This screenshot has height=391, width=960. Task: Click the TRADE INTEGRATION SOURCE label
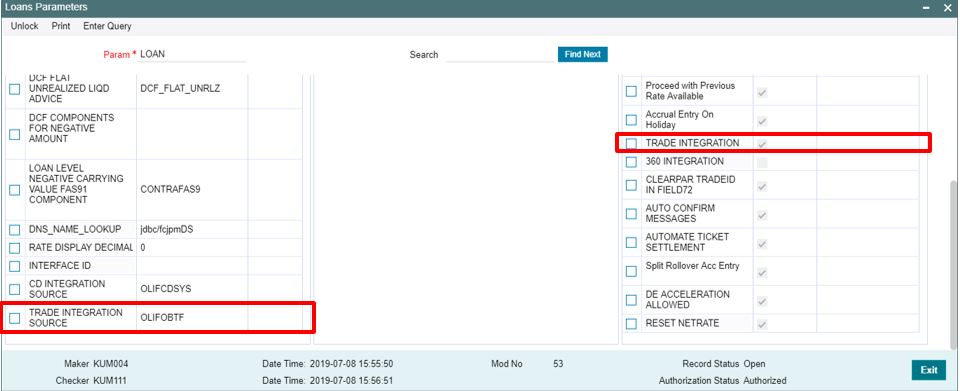click(76, 318)
